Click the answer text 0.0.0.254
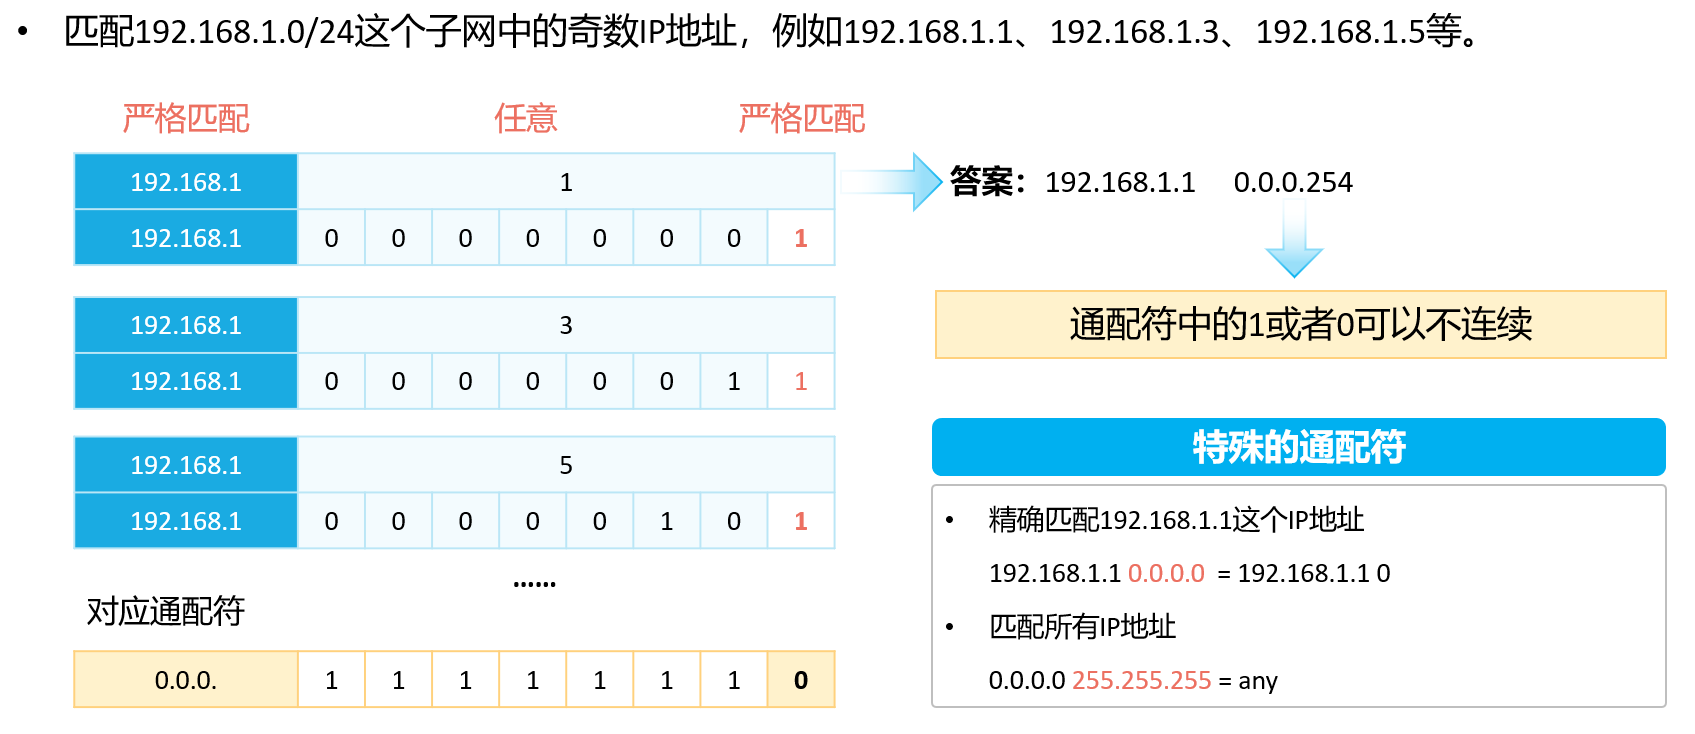The height and width of the screenshot is (734, 1695). tap(1293, 182)
